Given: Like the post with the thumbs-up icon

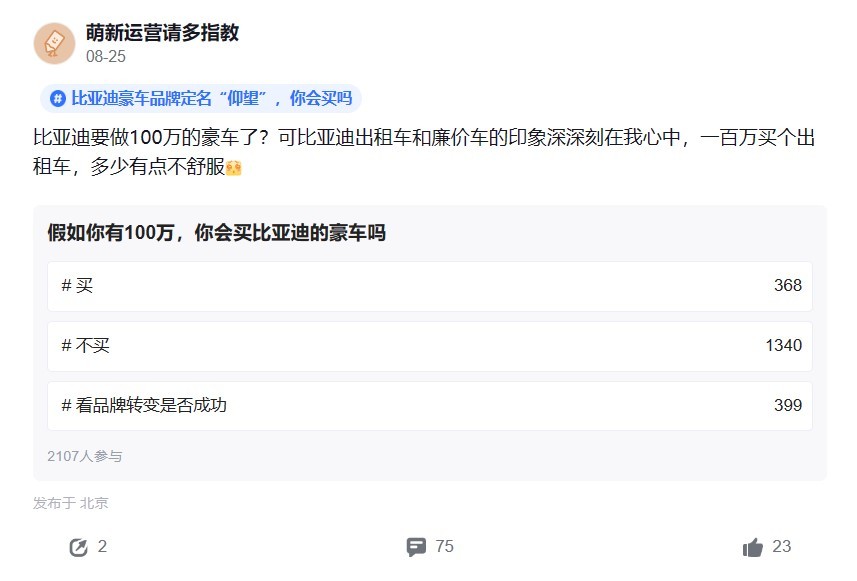Looking at the screenshot, I should pos(753,547).
